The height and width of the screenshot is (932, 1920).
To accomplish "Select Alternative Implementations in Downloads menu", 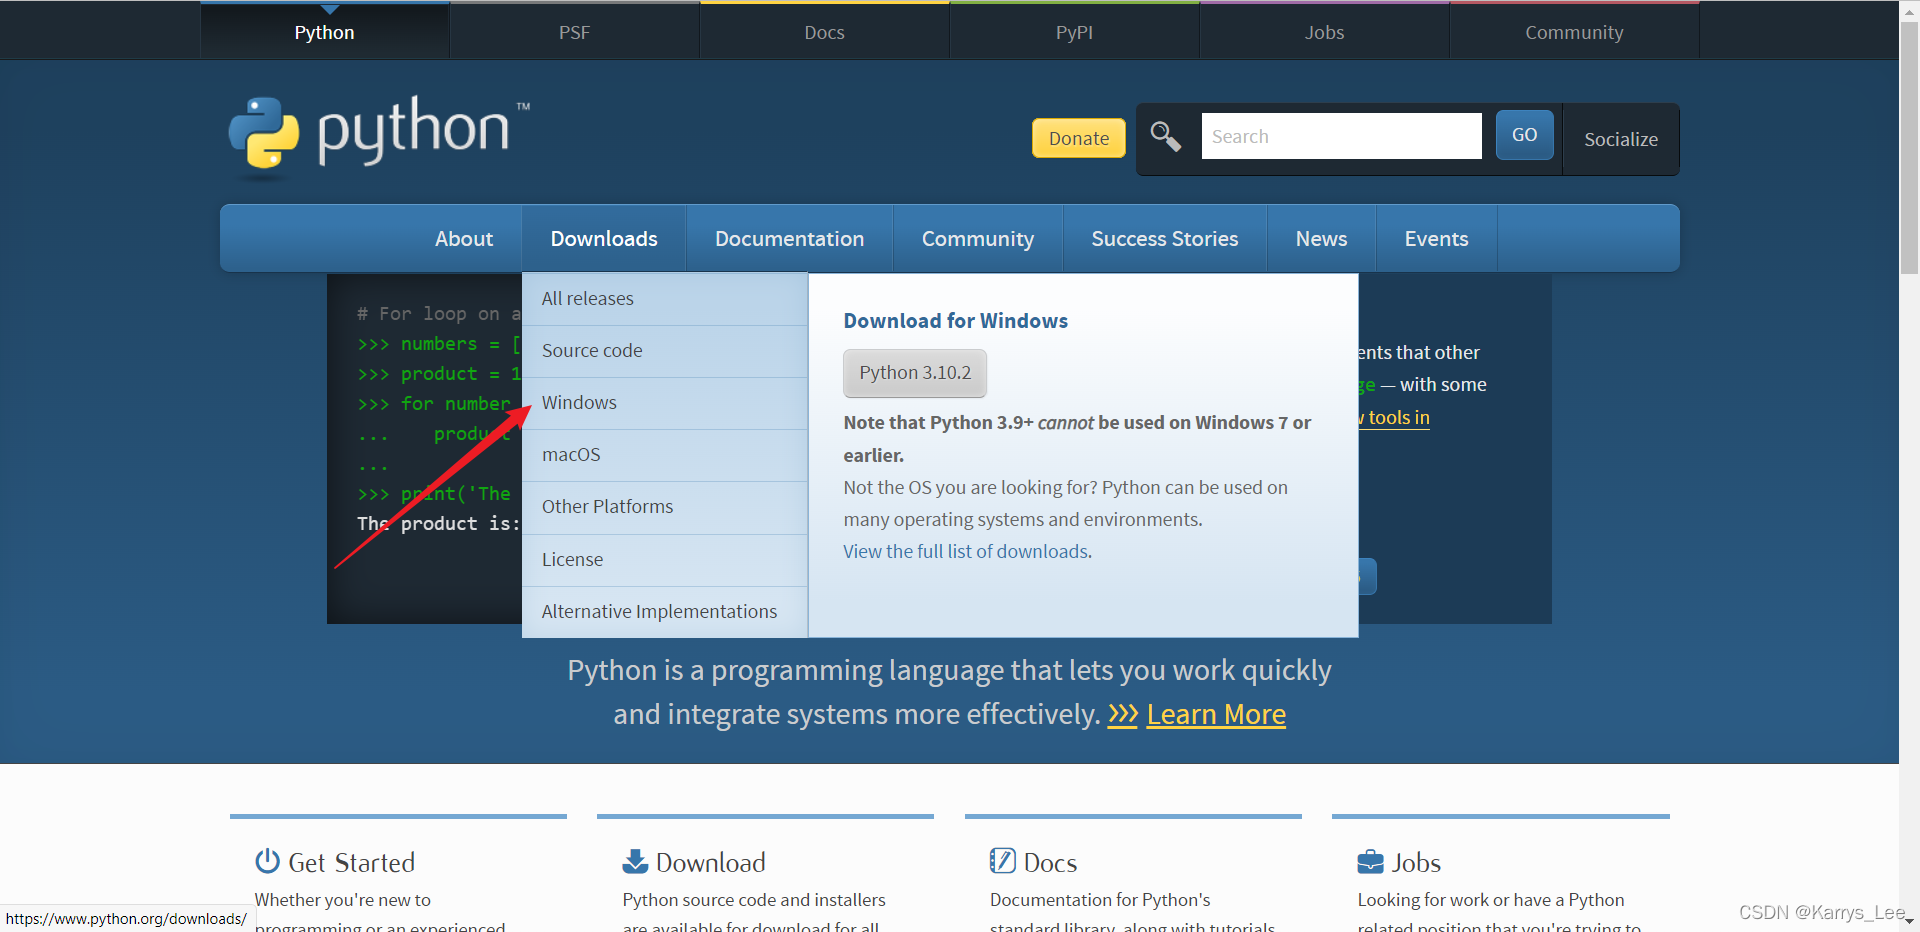I will pos(665,612).
